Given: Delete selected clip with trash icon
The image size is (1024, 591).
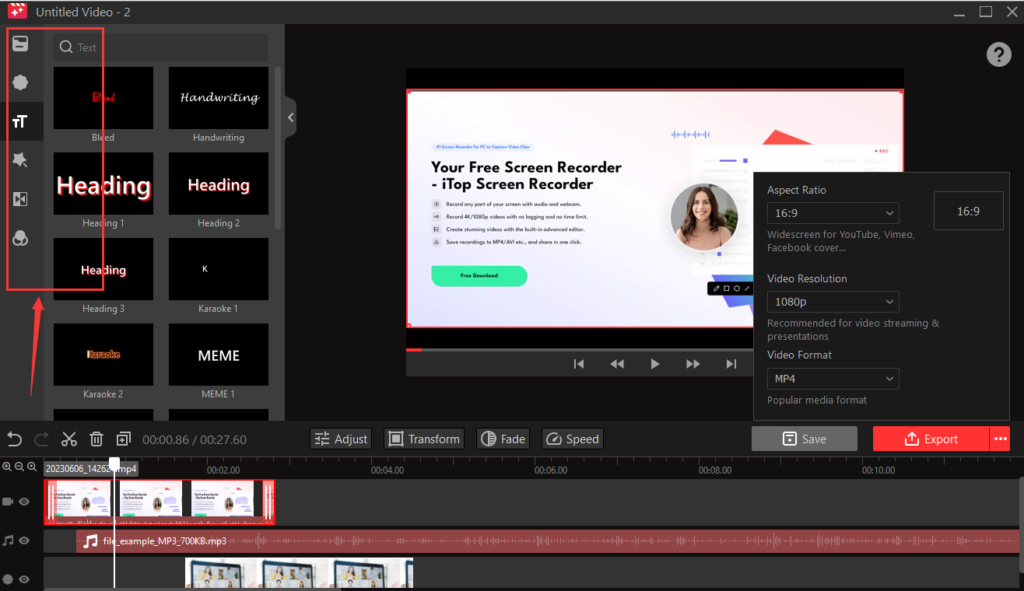Looking at the screenshot, I should (96, 439).
